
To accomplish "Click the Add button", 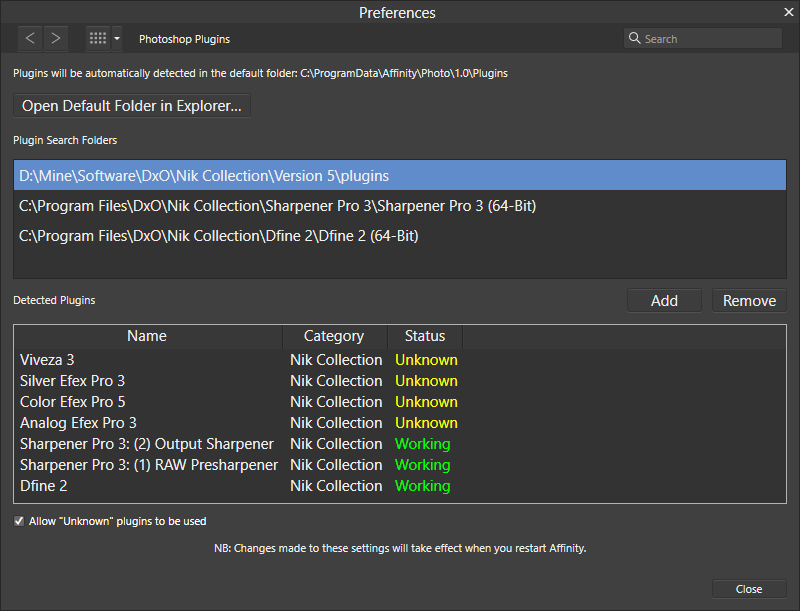I will coord(664,300).
